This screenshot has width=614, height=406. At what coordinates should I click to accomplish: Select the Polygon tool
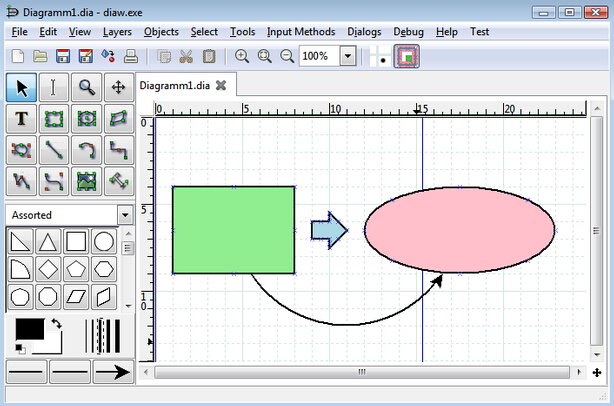[119, 119]
